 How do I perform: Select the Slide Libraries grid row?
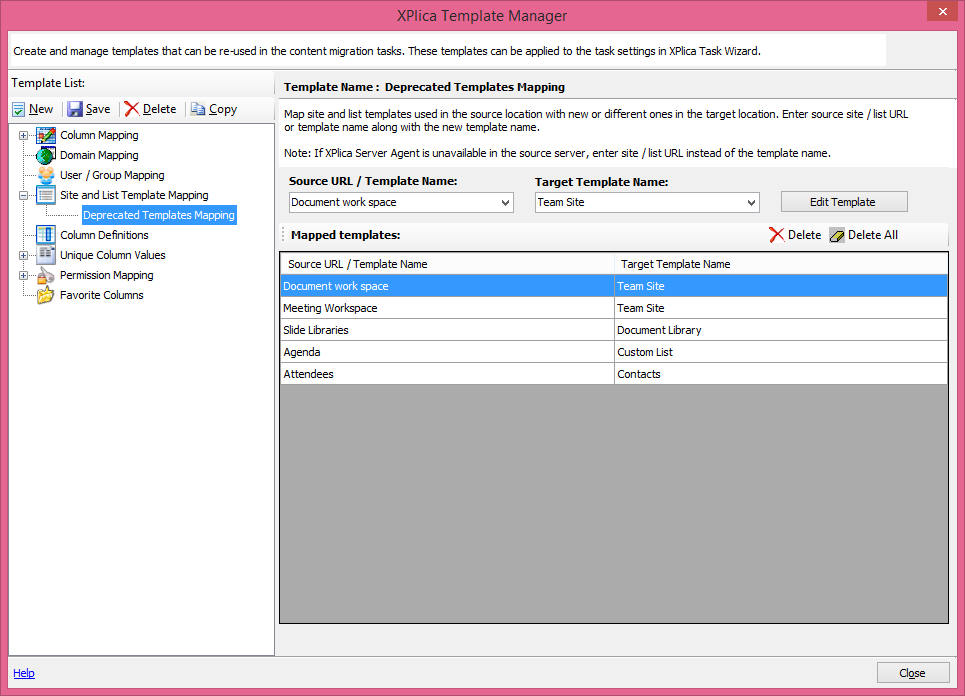click(614, 330)
